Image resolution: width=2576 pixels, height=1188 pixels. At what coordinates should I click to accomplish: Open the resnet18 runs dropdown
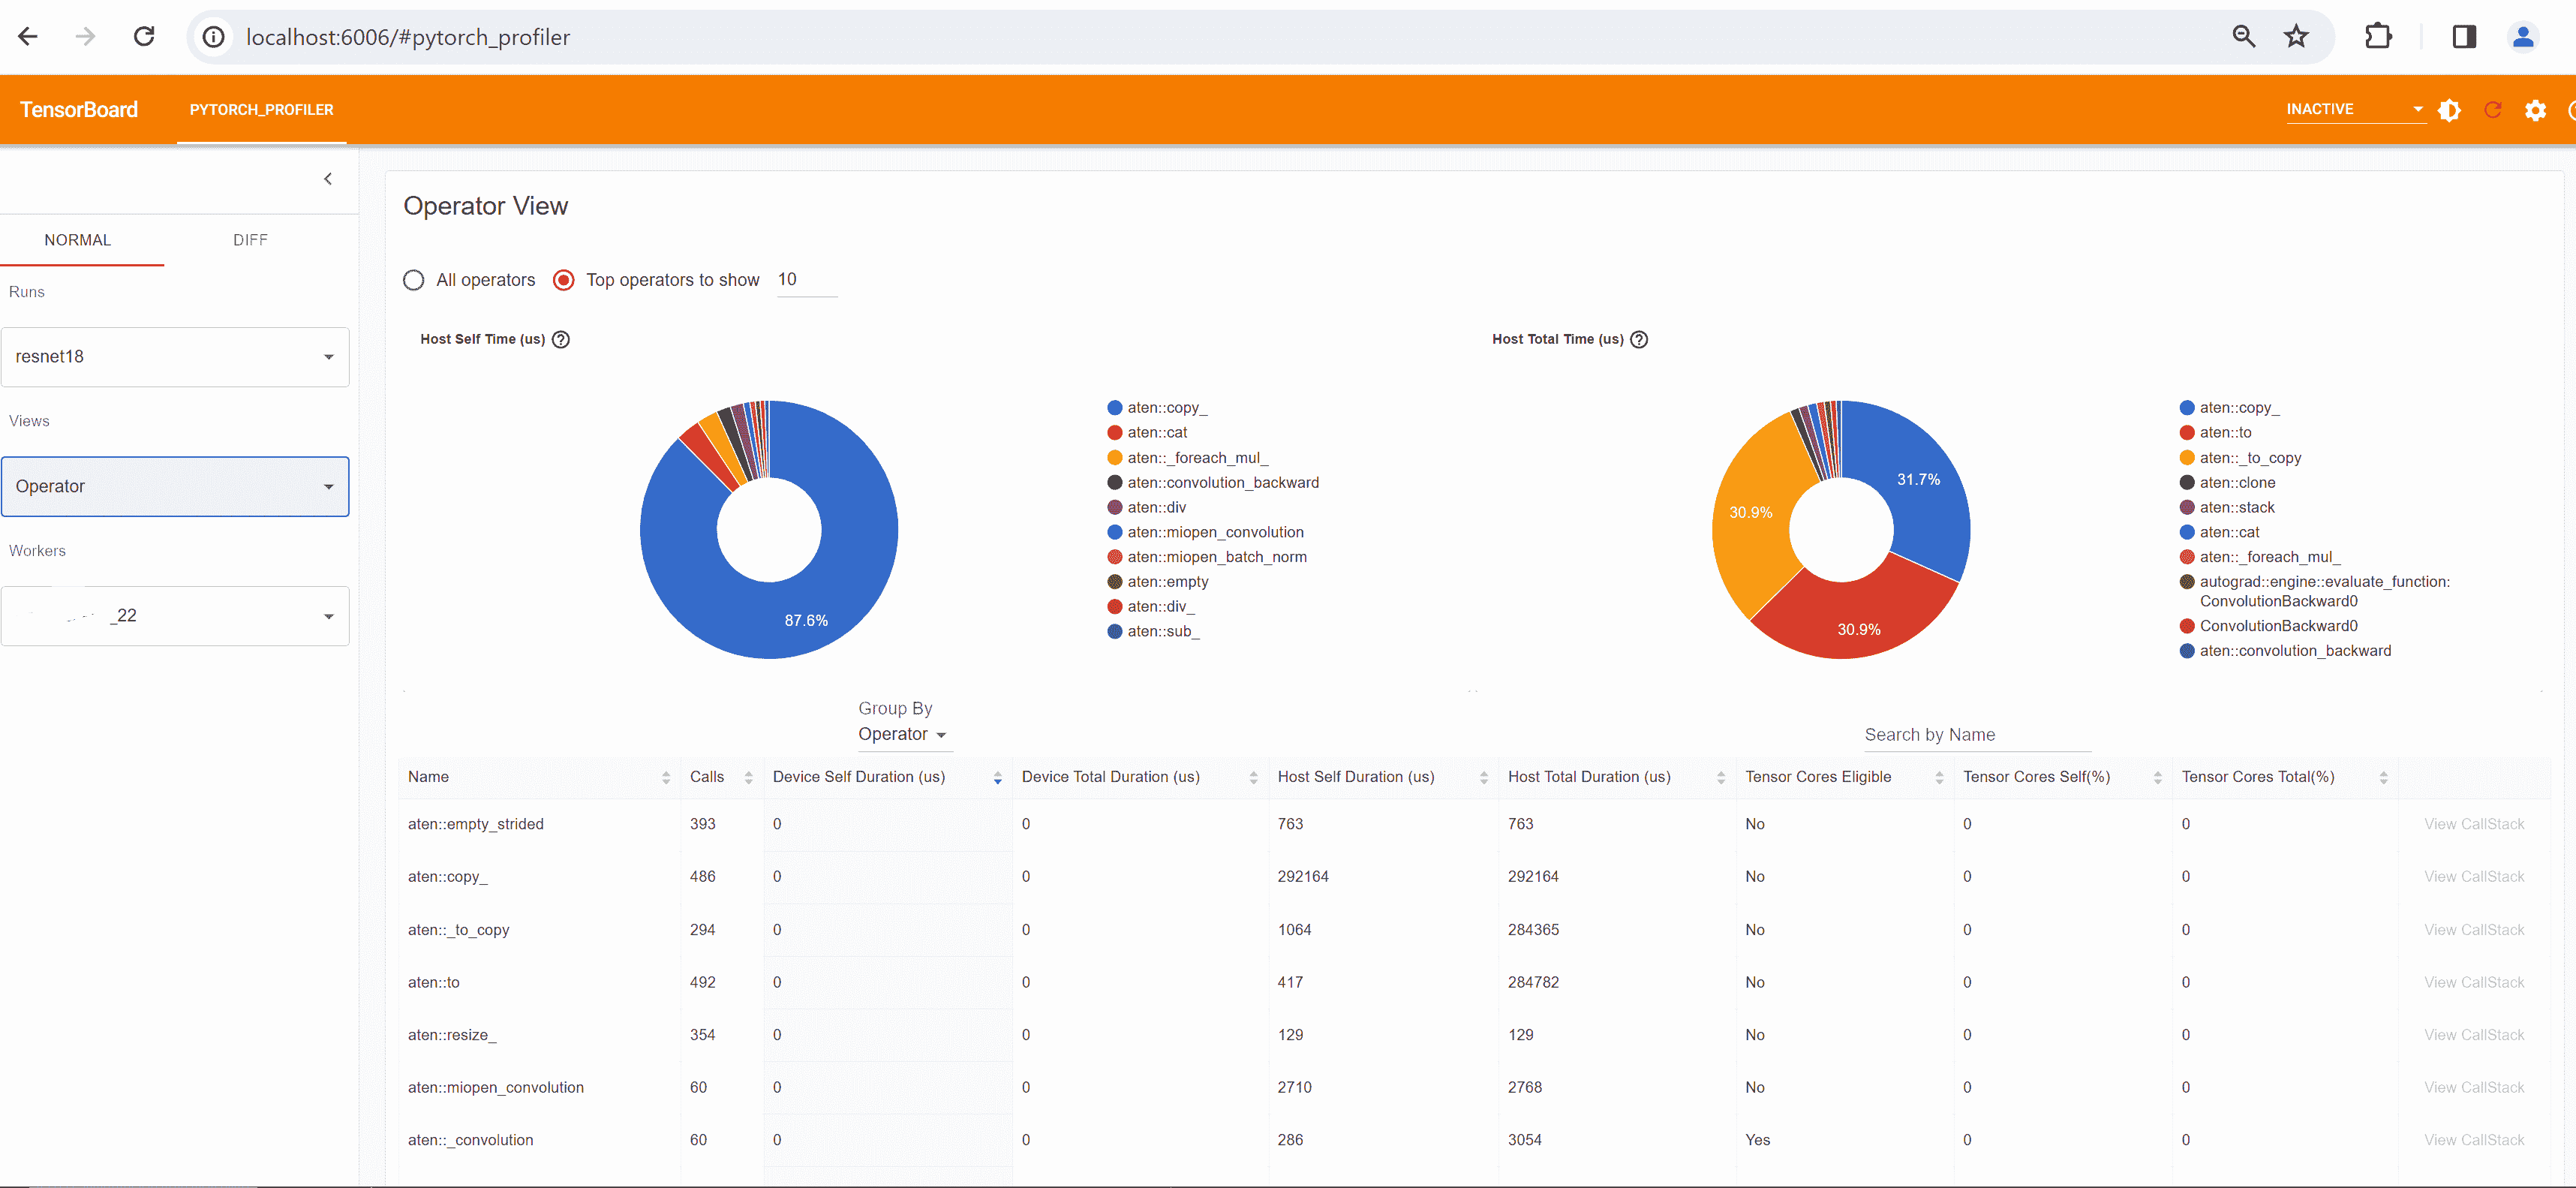coord(175,357)
